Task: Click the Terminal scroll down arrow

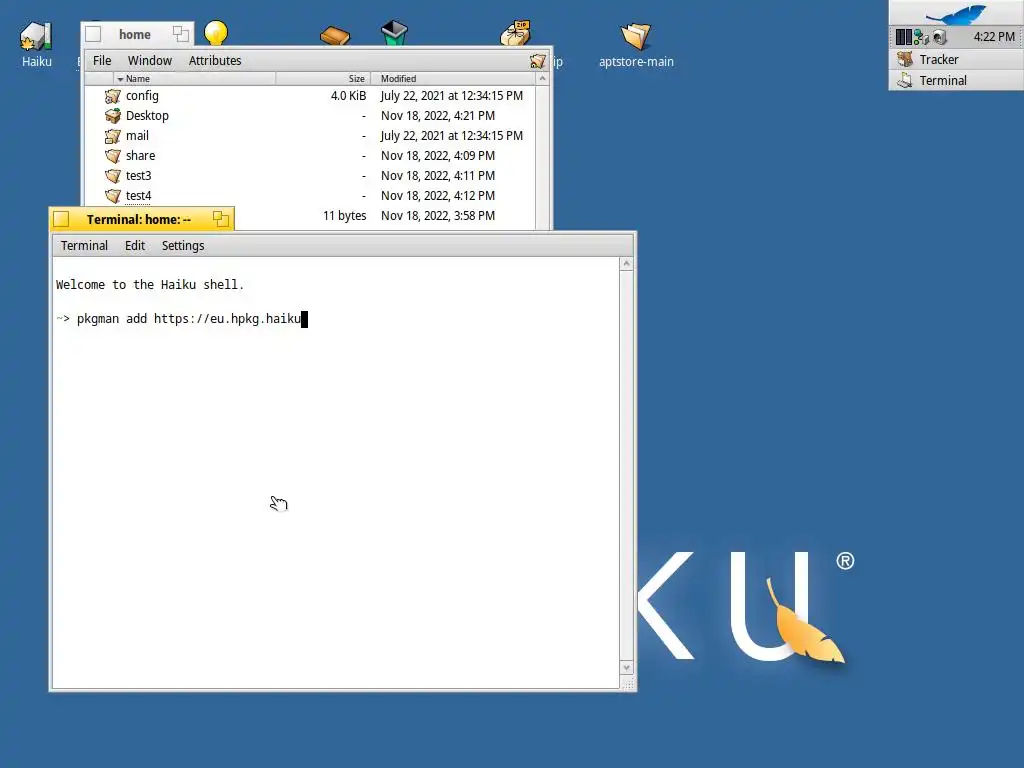Action: (626, 667)
